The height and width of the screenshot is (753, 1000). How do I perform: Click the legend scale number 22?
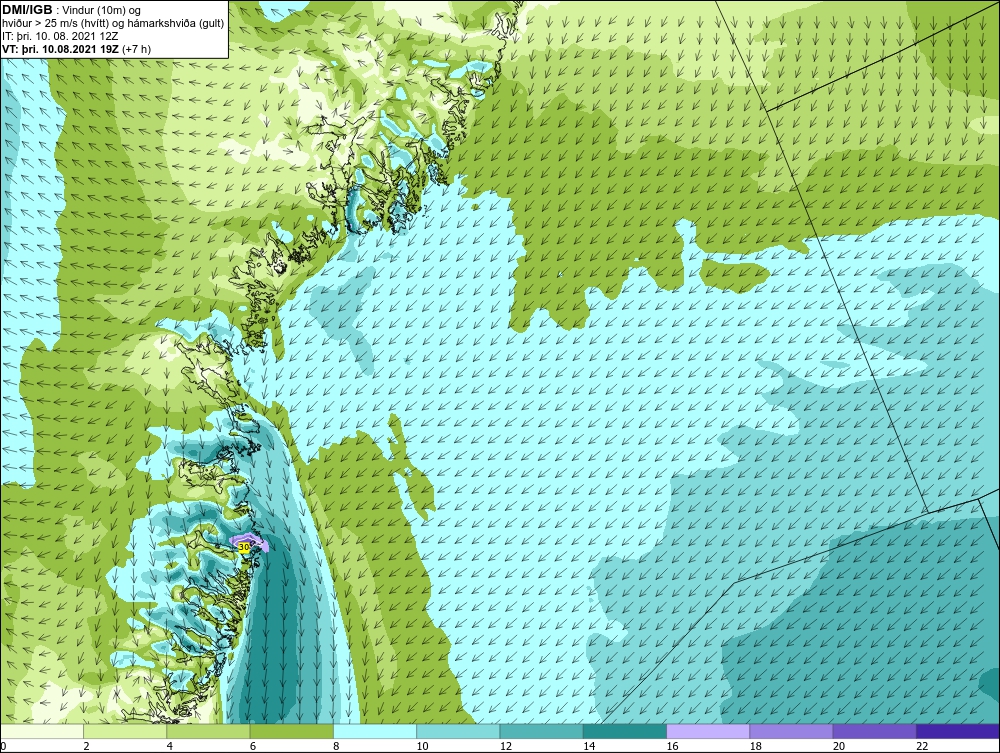[x=922, y=746]
